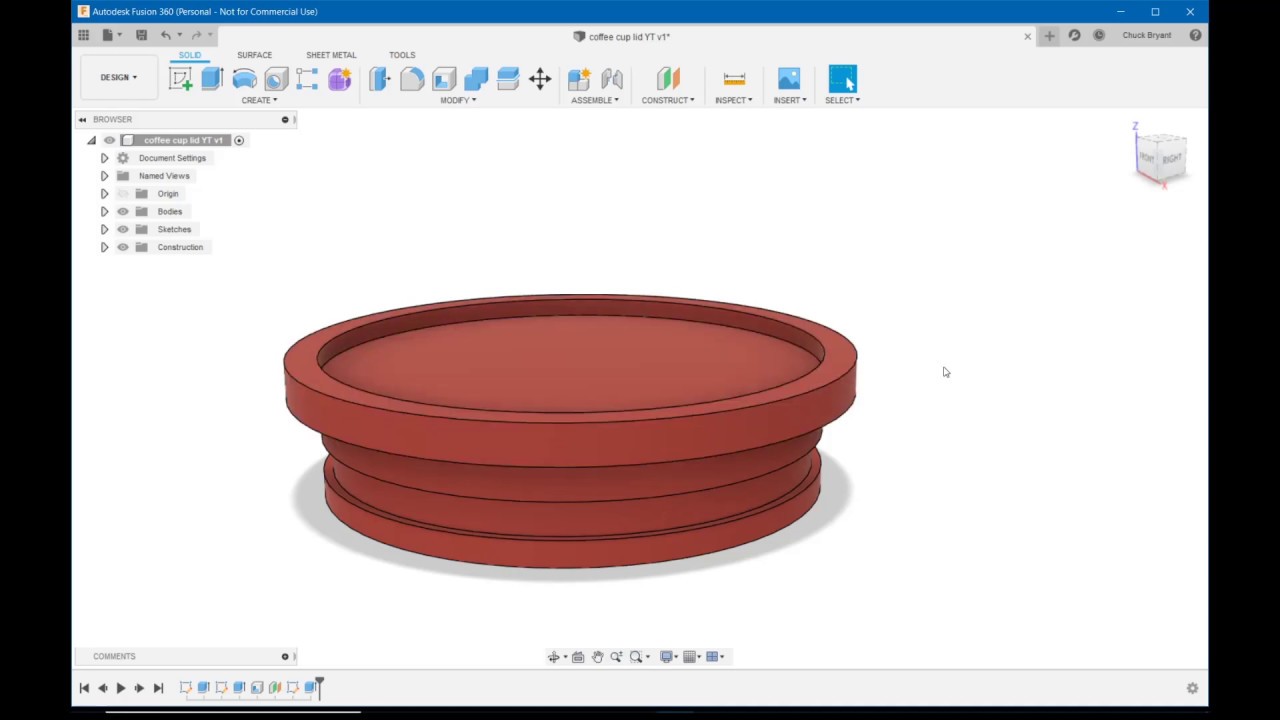This screenshot has width=1280, height=720.
Task: Open the Assemble menu
Action: [595, 100]
